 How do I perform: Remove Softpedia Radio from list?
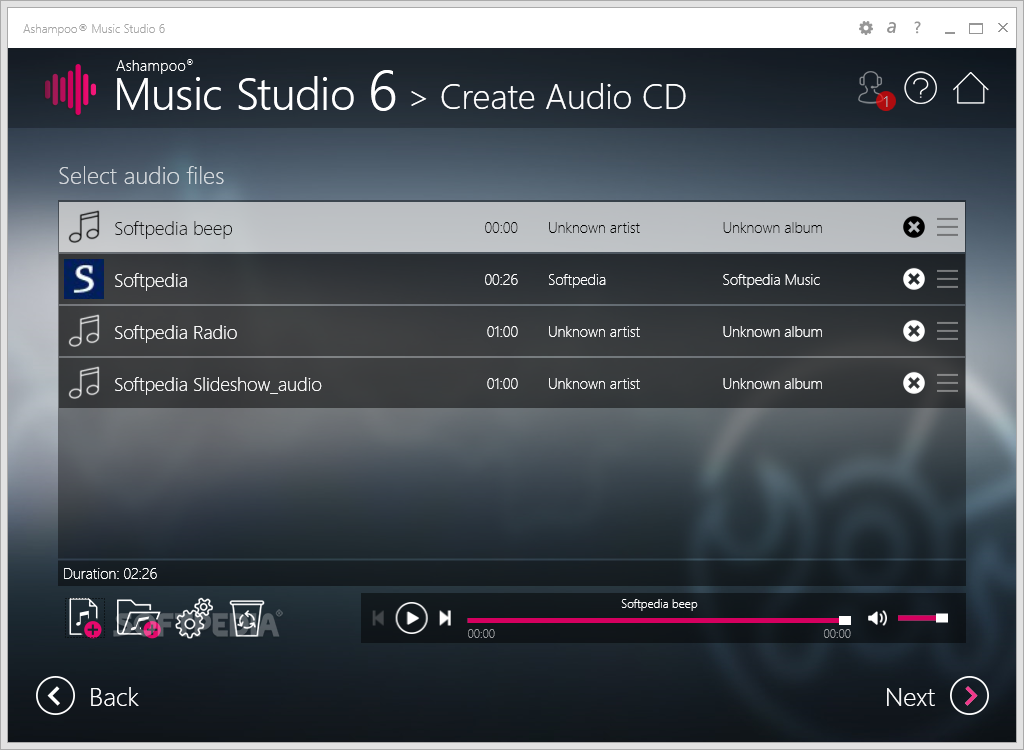pos(914,331)
